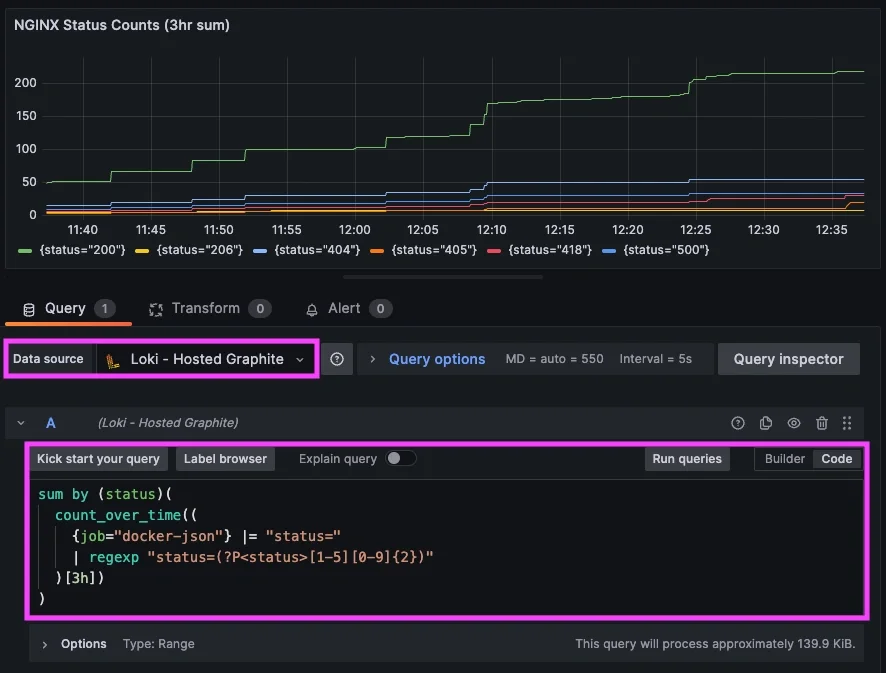The image size is (886, 673).
Task: Switch to the Query tab
Action: 64,309
